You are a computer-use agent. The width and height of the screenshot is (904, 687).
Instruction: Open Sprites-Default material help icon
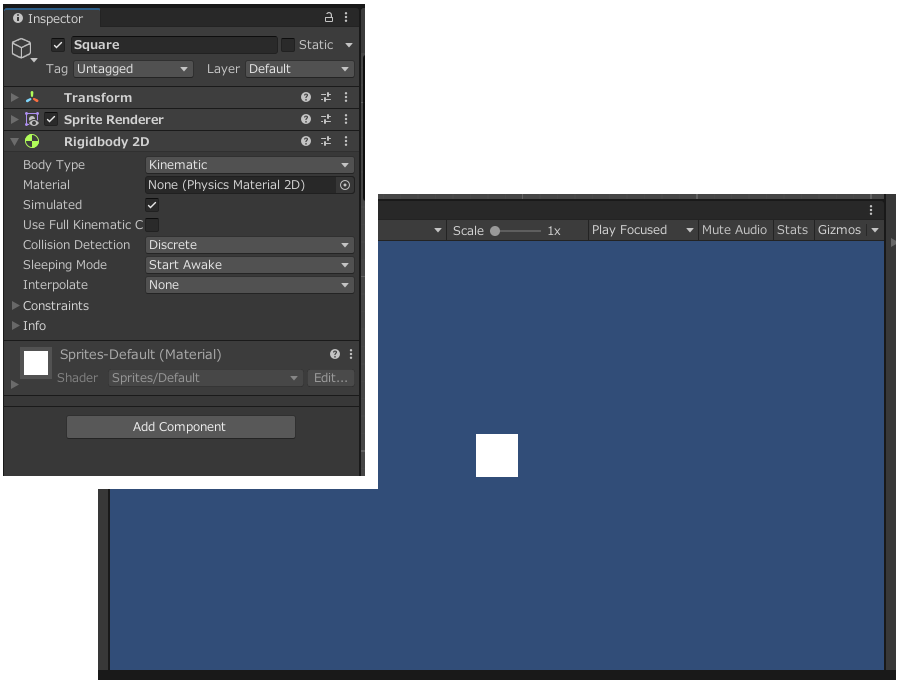(x=335, y=354)
